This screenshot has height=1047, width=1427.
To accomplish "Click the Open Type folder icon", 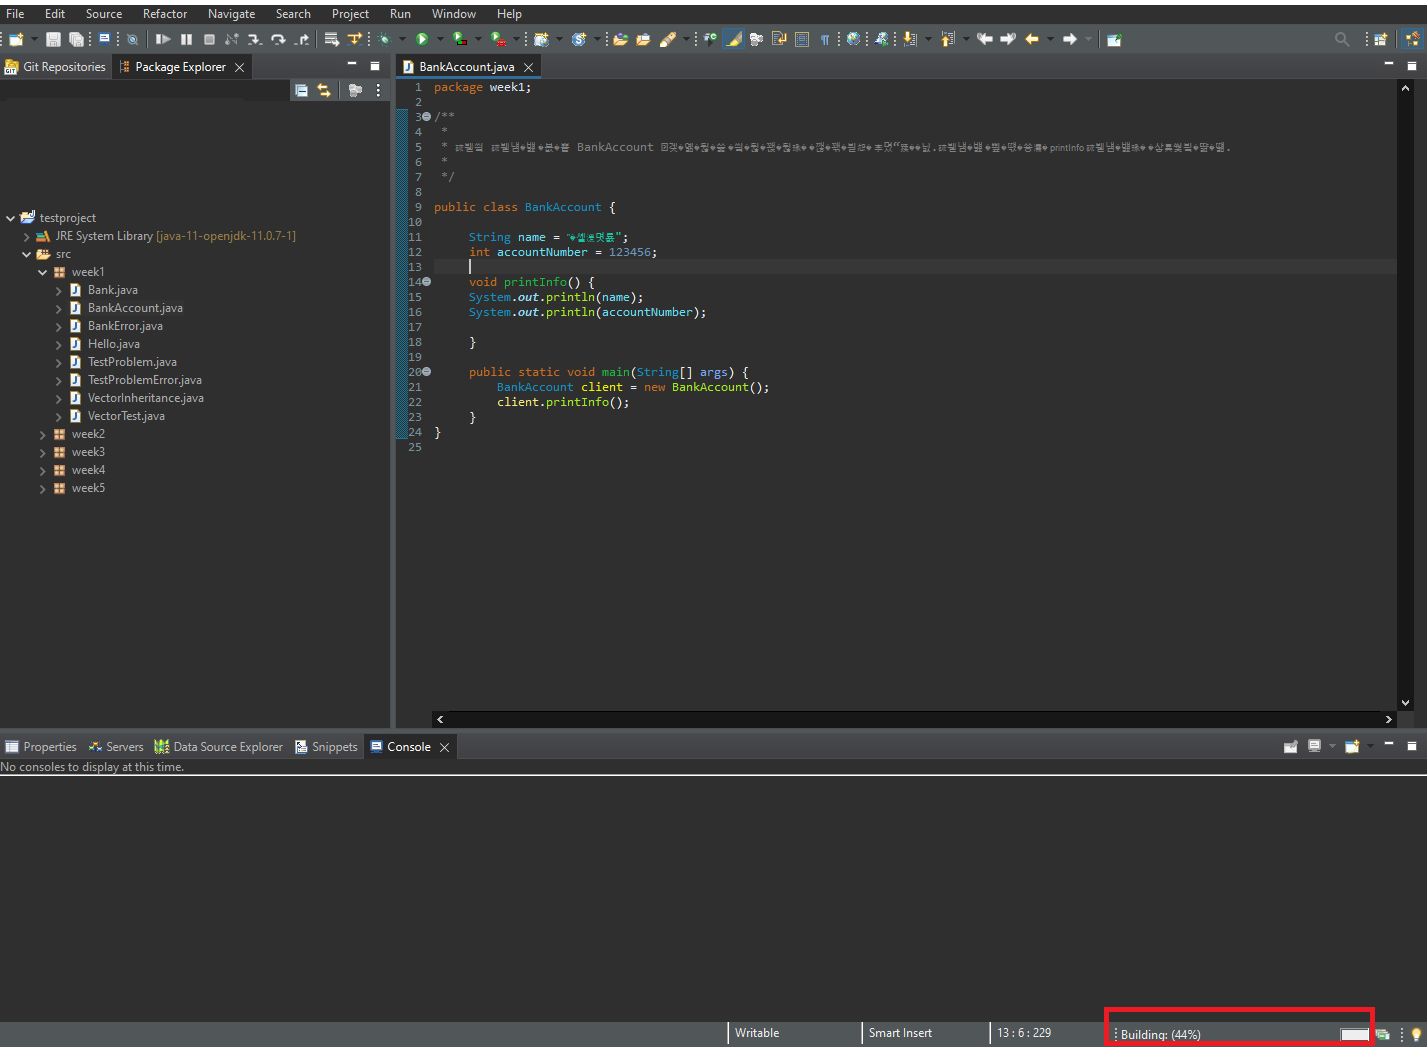I will click(620, 39).
